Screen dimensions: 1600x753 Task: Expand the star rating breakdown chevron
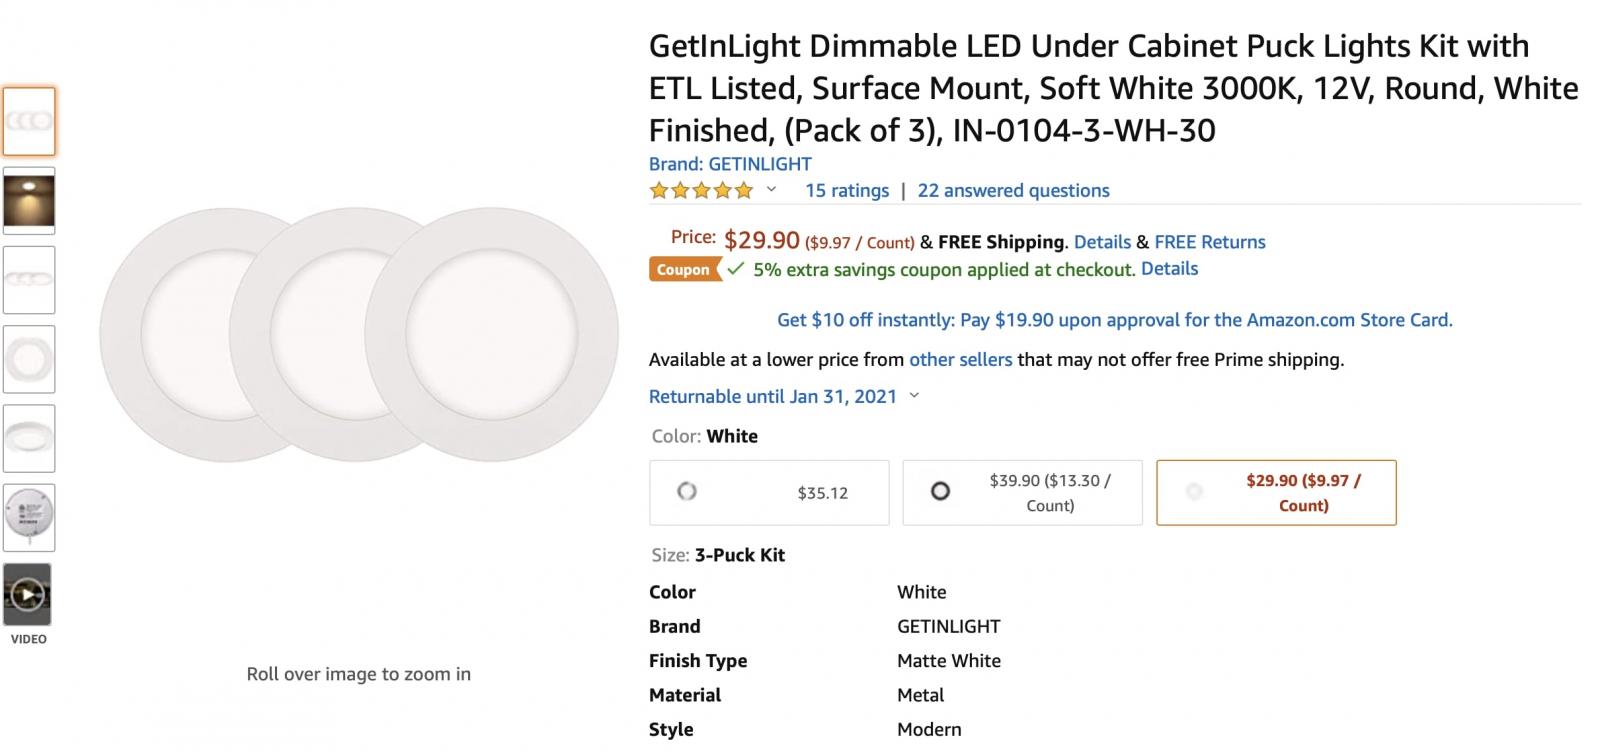pyautogui.click(x=771, y=189)
